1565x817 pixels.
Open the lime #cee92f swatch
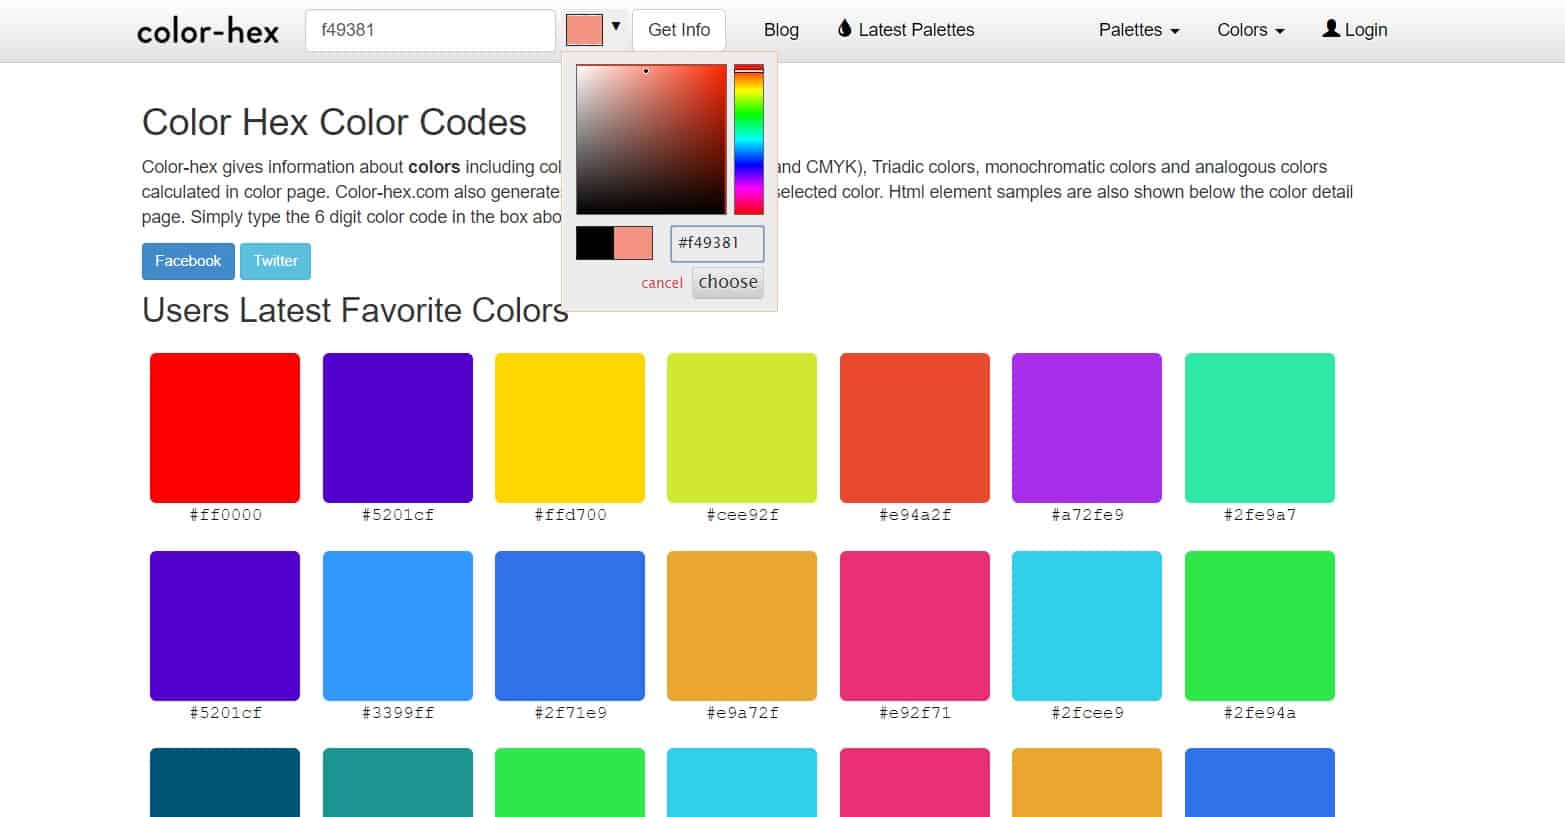(x=742, y=428)
